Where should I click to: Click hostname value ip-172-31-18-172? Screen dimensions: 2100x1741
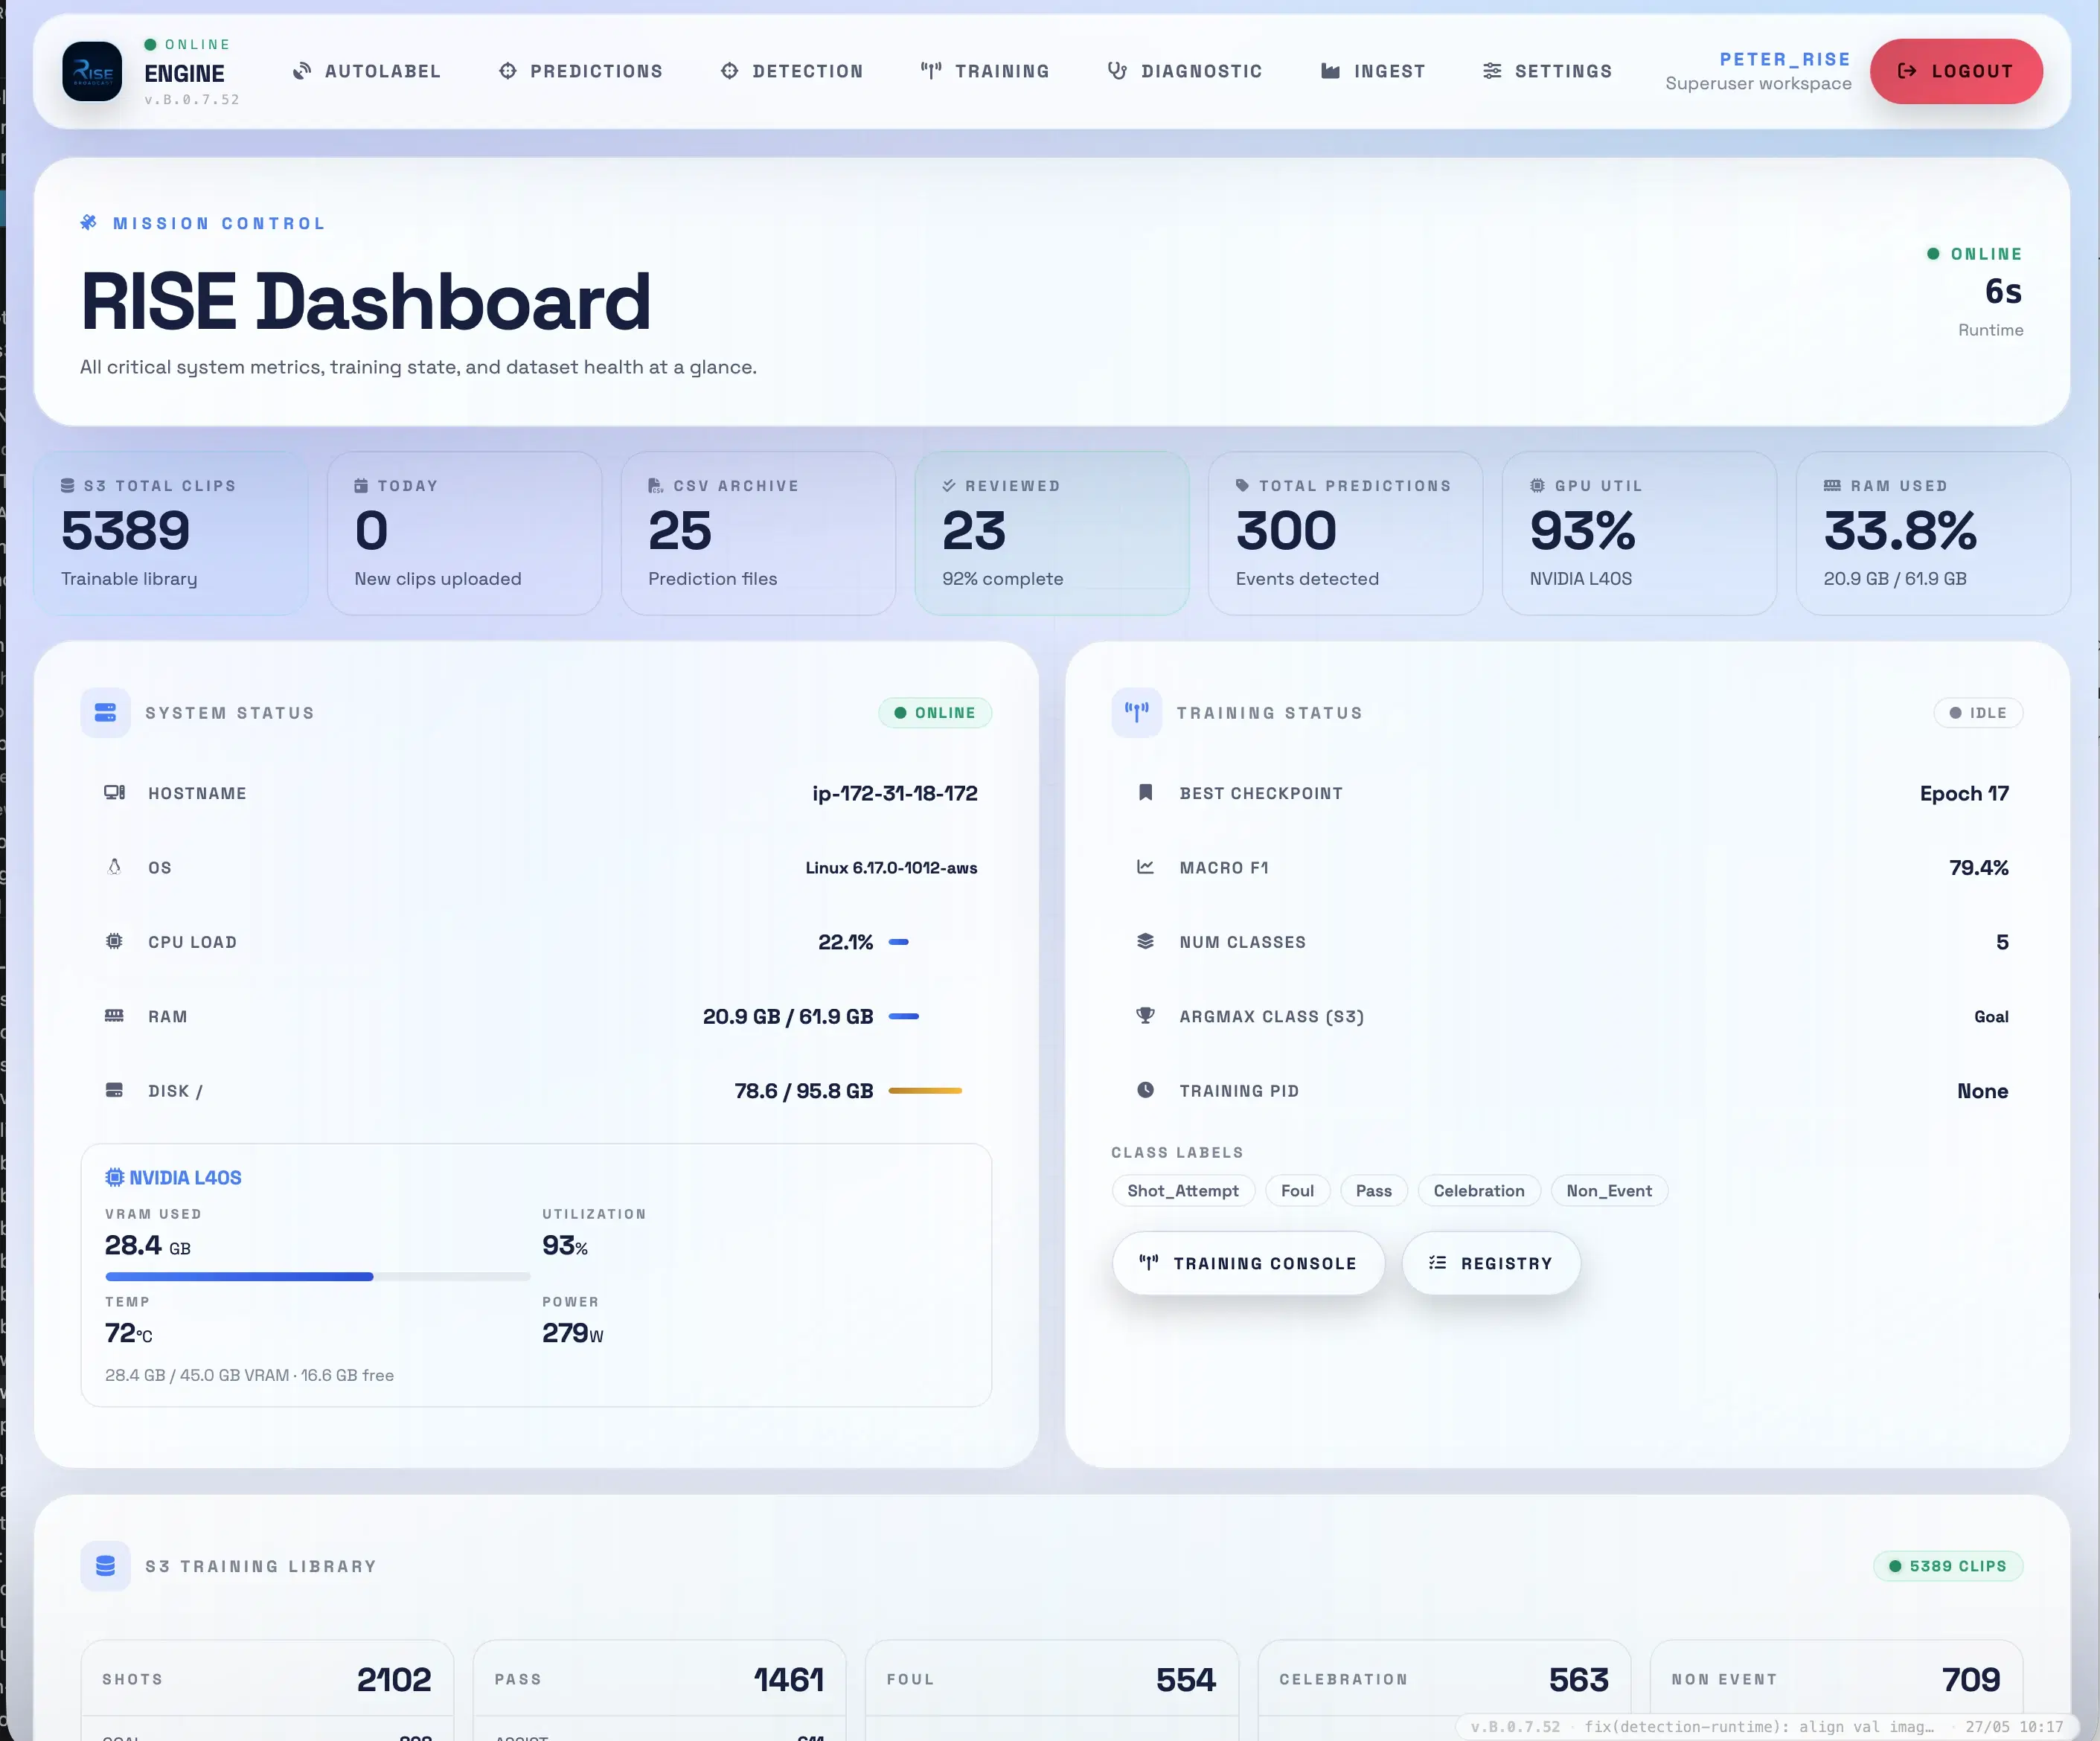[894, 793]
